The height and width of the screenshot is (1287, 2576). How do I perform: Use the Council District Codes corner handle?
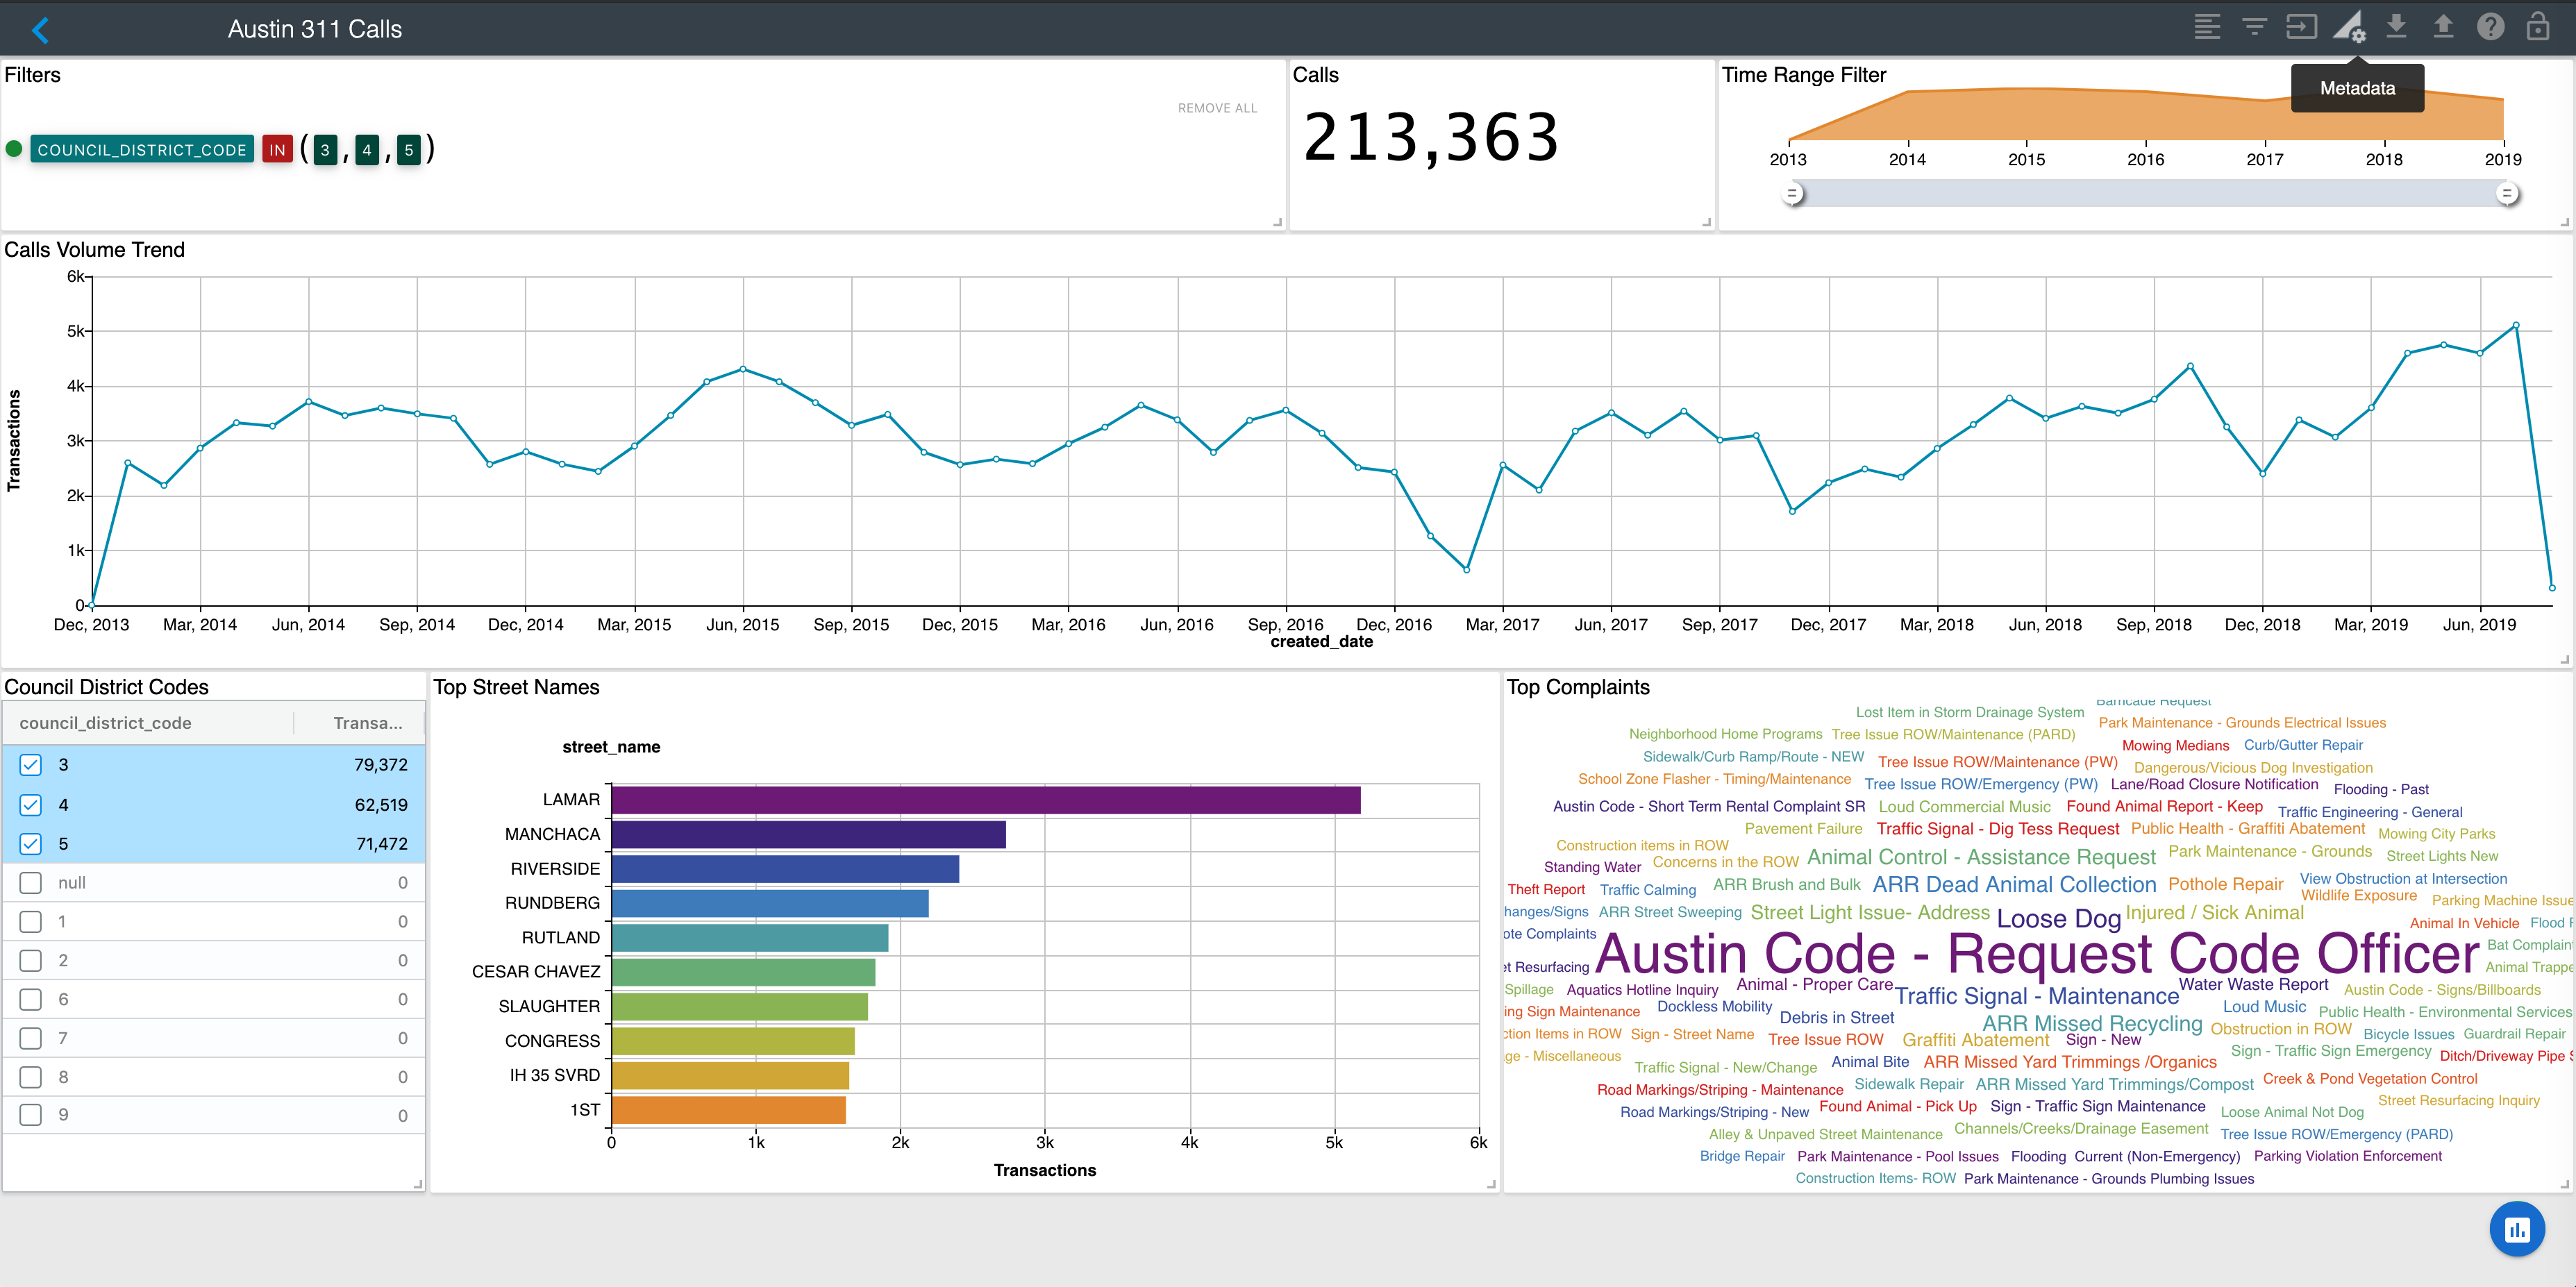[418, 1184]
